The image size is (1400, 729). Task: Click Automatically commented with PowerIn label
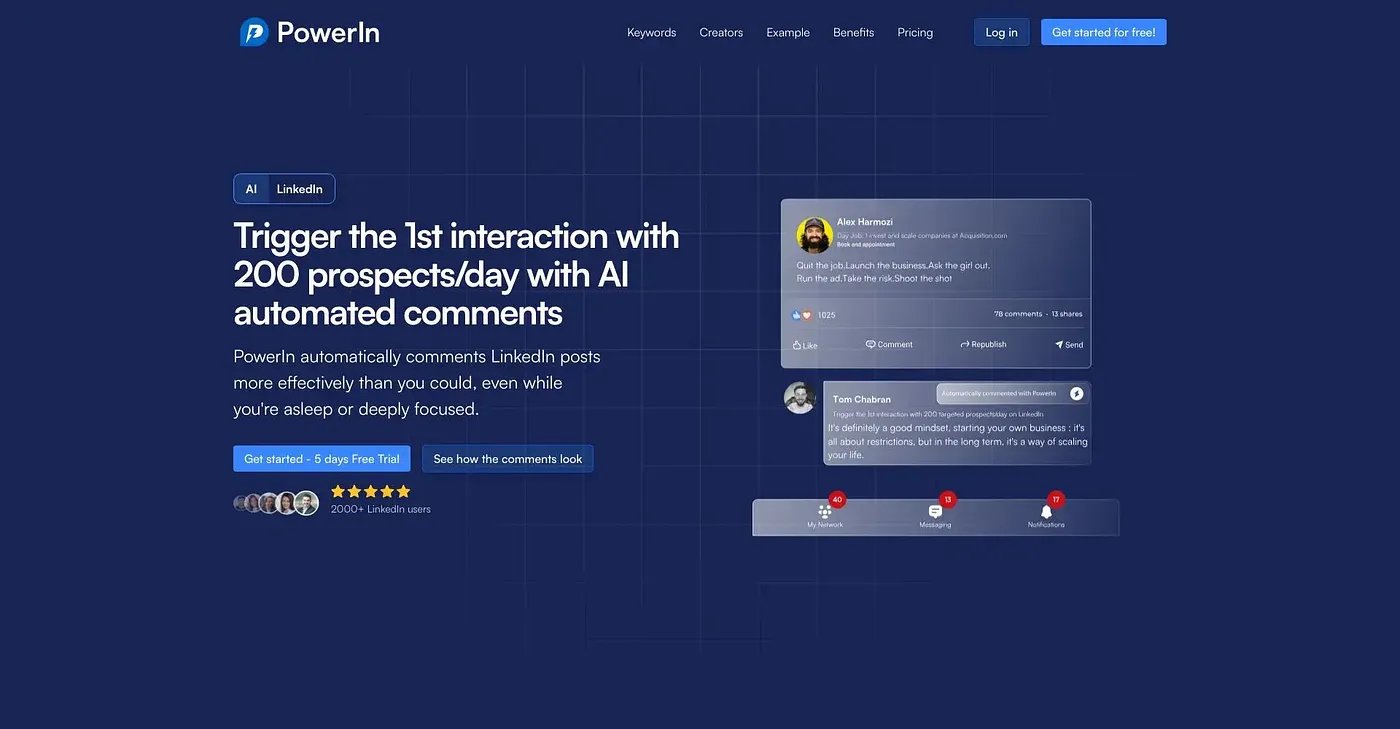click(999, 394)
